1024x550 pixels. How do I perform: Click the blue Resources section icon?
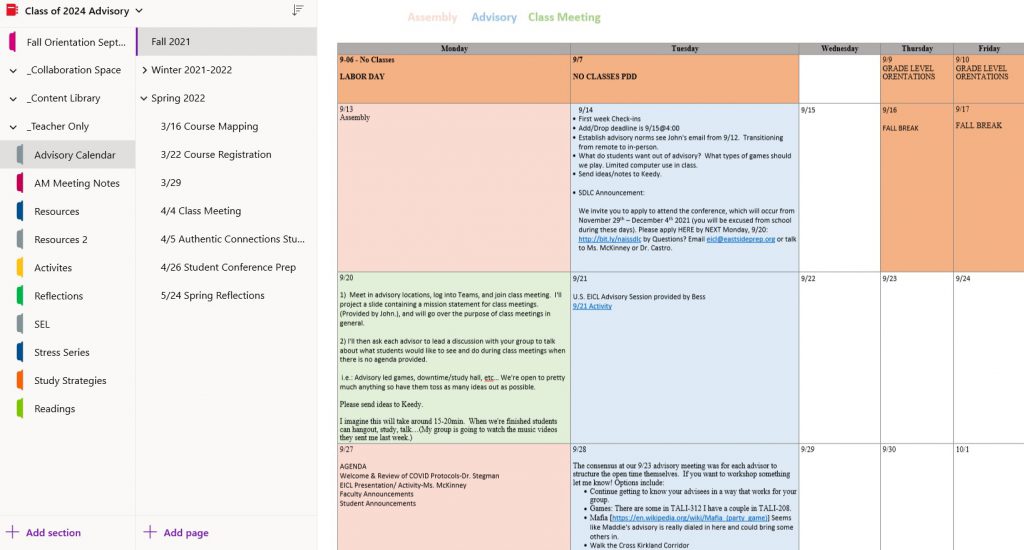20,212
